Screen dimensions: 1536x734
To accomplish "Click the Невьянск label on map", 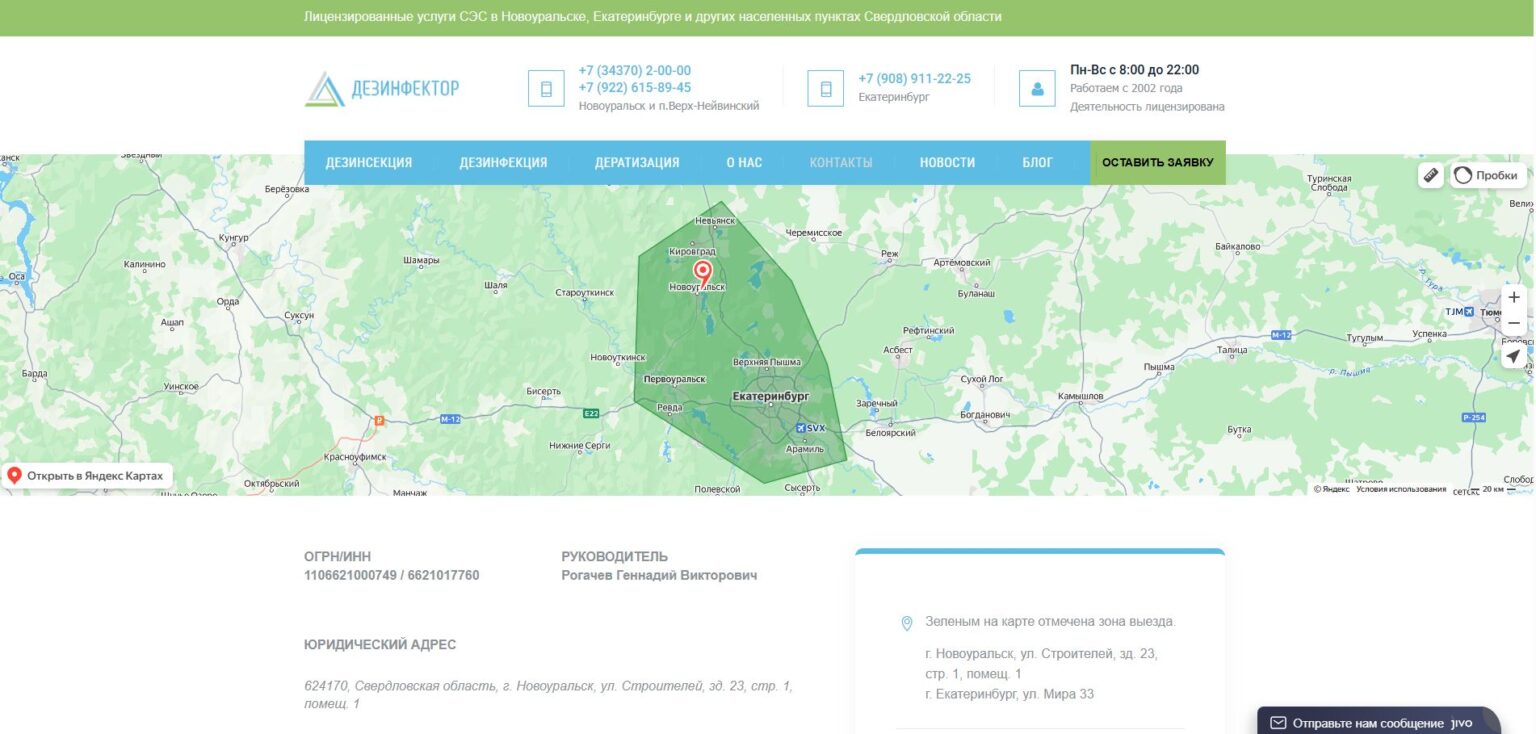I will [715, 220].
